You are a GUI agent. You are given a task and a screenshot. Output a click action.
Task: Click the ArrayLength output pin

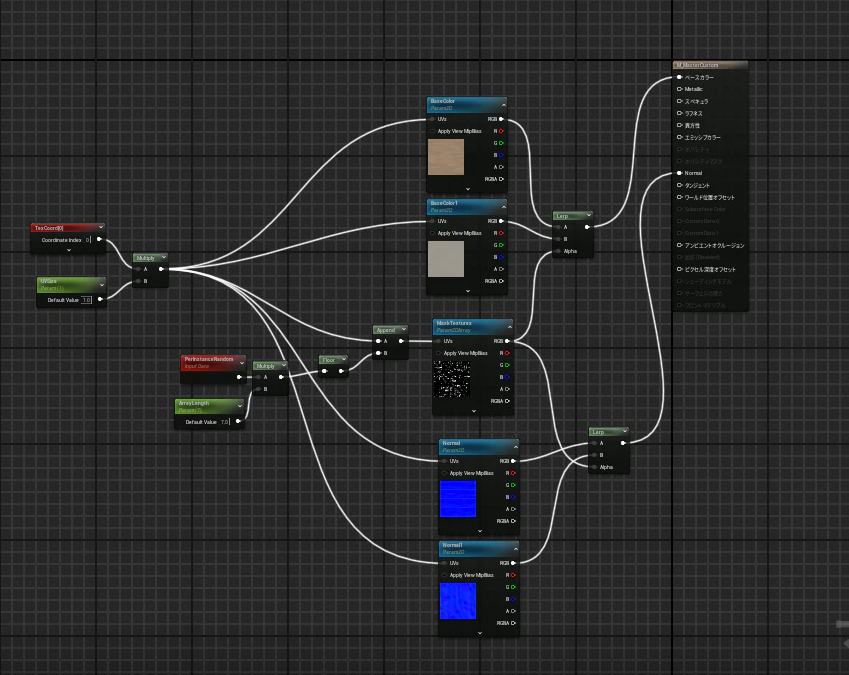[x=238, y=421]
